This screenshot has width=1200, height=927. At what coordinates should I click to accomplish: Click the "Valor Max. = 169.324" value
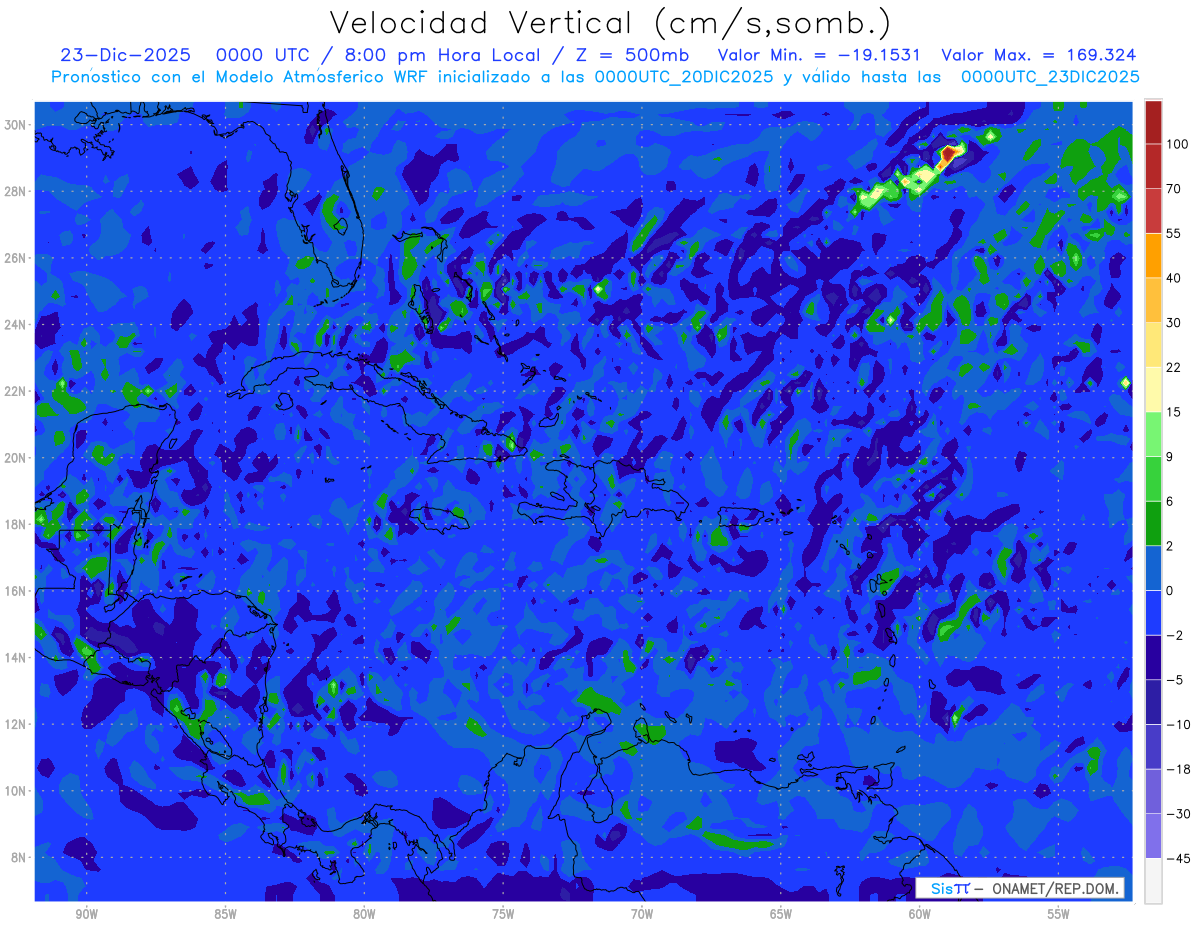(x=1039, y=56)
